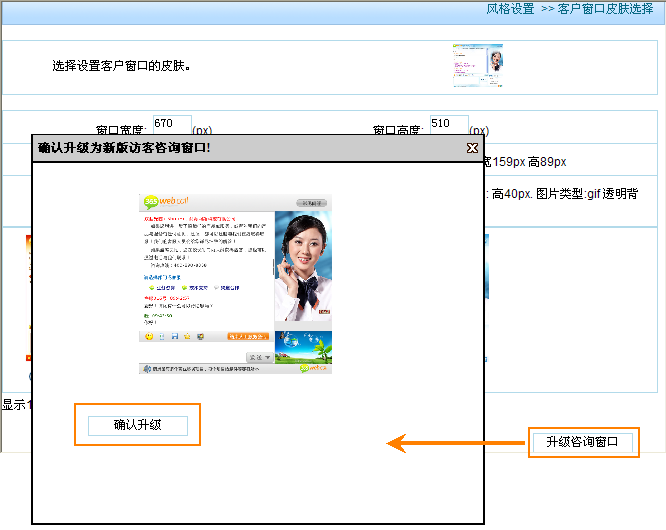Expand the send button dropdown arrow

point(268,357)
